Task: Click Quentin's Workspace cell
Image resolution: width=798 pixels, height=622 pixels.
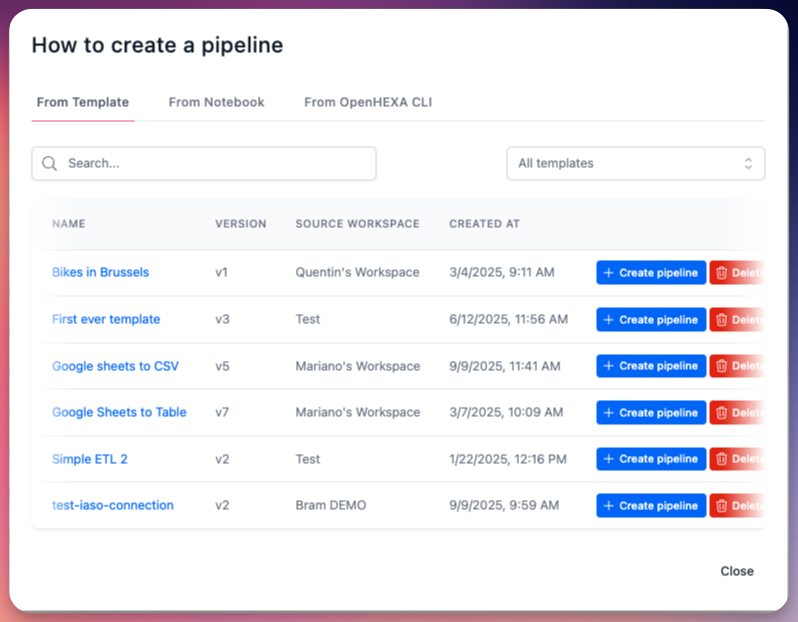Action: pos(357,272)
